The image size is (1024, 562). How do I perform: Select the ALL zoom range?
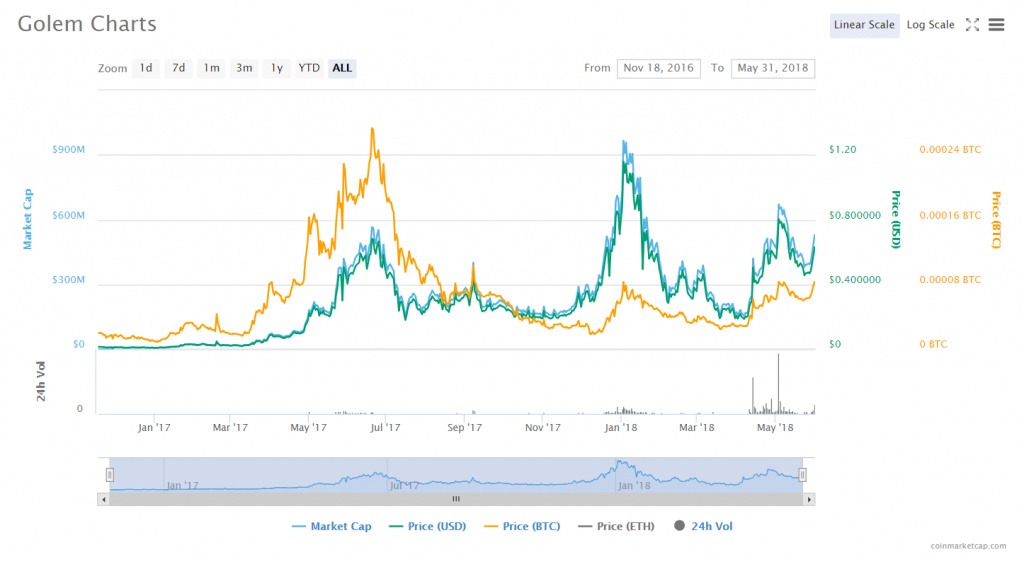pos(342,68)
